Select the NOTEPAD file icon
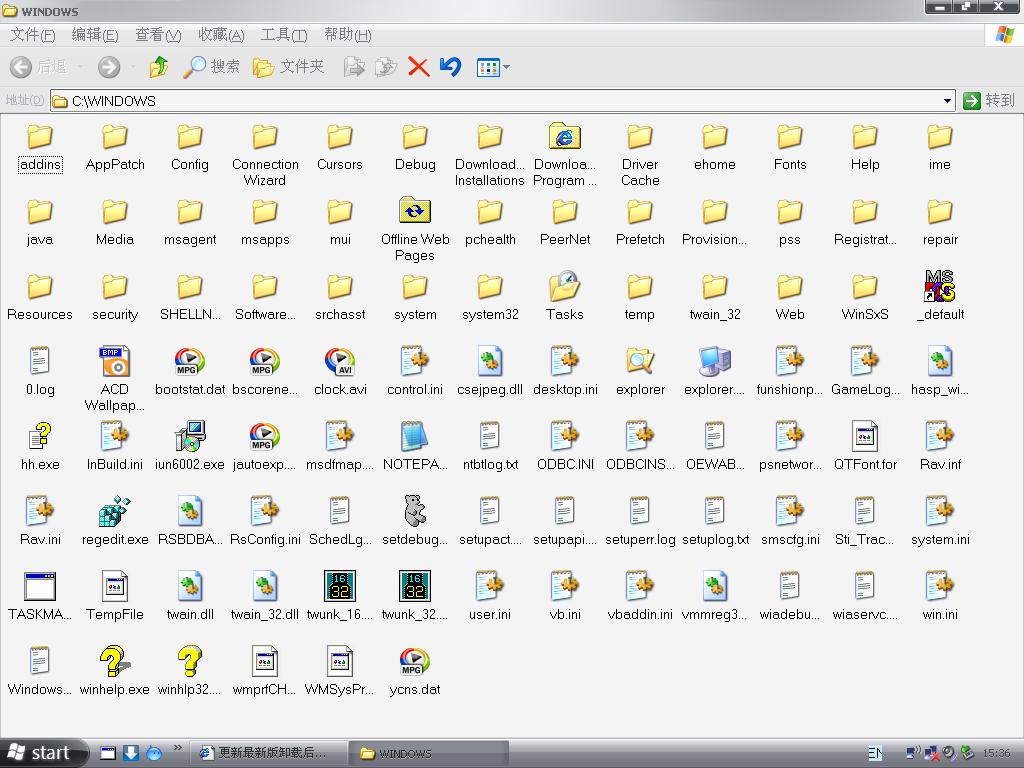The image size is (1024, 768). click(414, 436)
